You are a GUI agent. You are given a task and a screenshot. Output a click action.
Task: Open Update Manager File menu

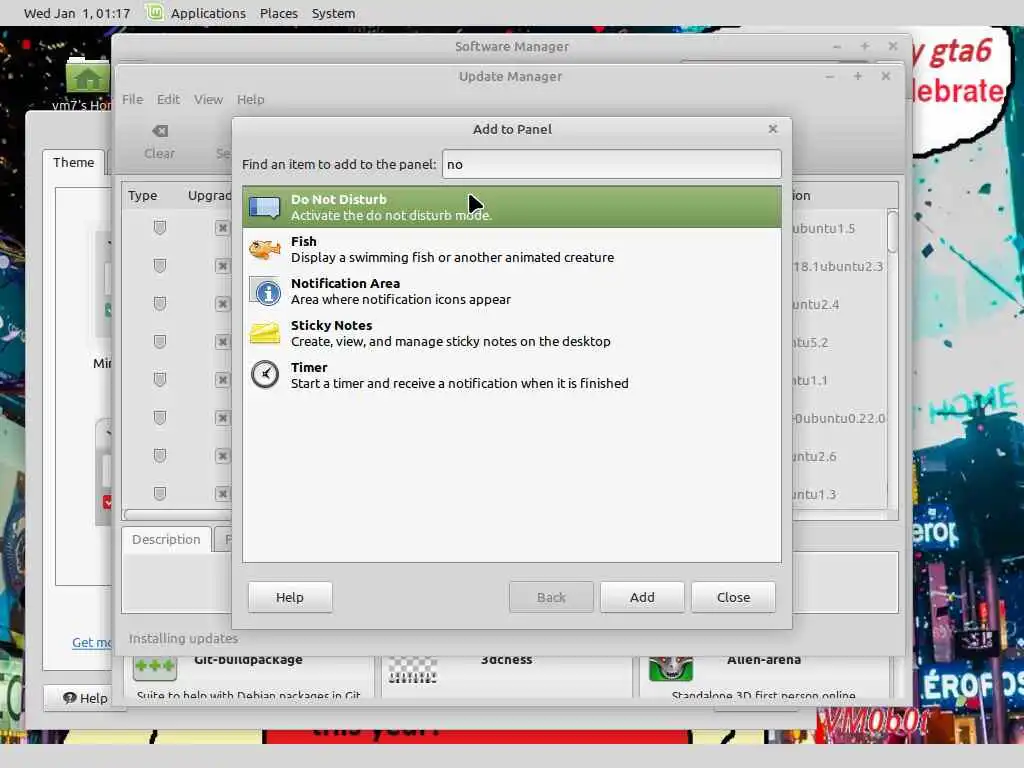(133, 99)
